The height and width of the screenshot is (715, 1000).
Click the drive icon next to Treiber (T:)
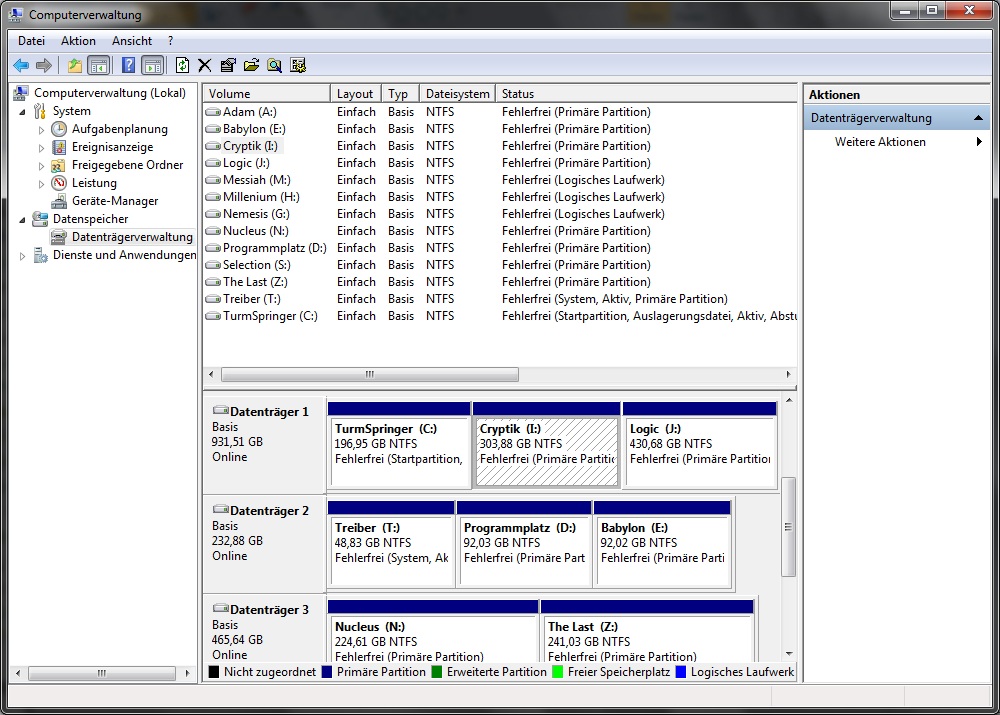coord(213,299)
